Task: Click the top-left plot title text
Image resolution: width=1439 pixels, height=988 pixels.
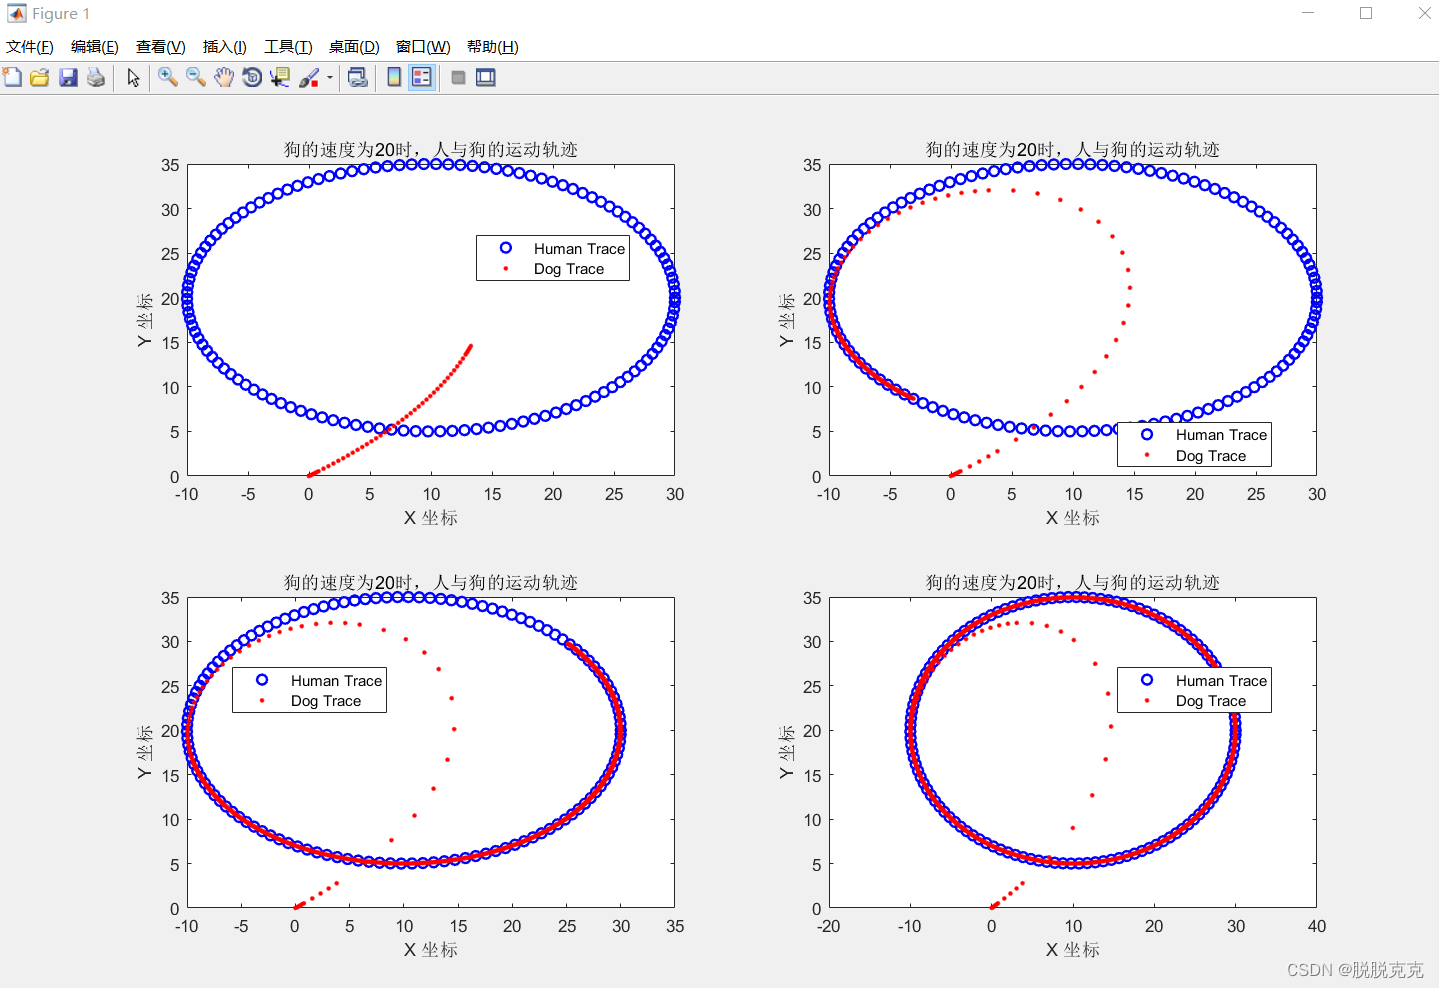Action: (x=431, y=149)
